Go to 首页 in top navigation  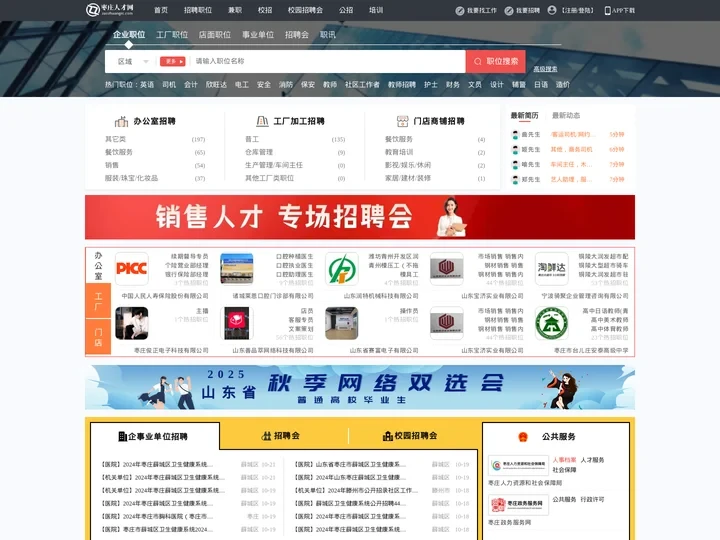coord(161,10)
